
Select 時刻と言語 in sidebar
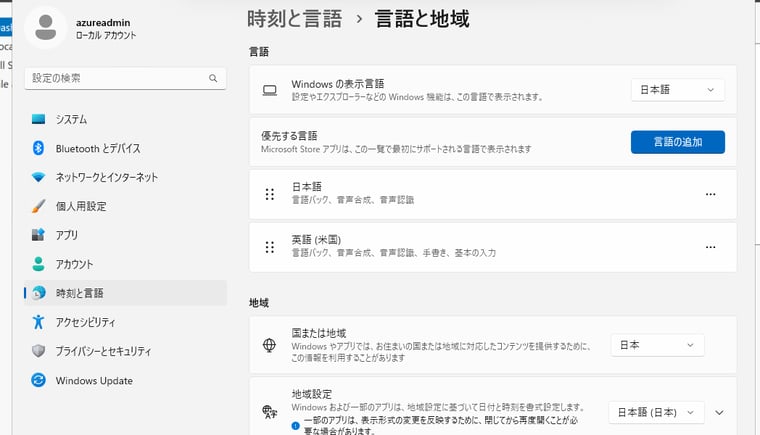tap(126, 293)
